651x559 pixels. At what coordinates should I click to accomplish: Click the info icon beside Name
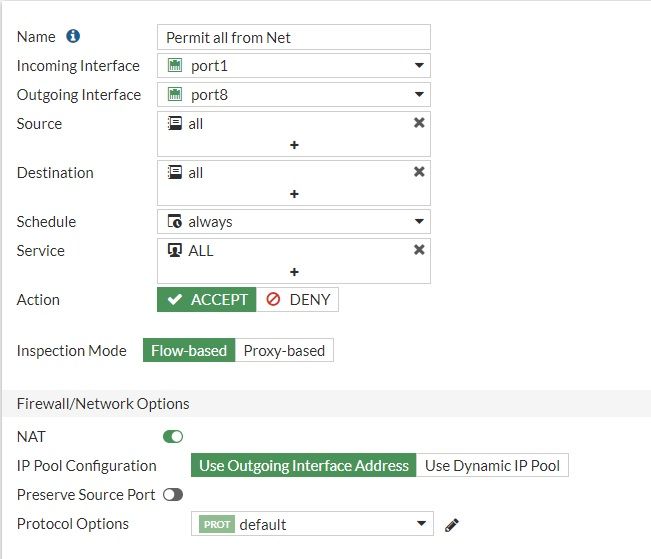coord(73,36)
